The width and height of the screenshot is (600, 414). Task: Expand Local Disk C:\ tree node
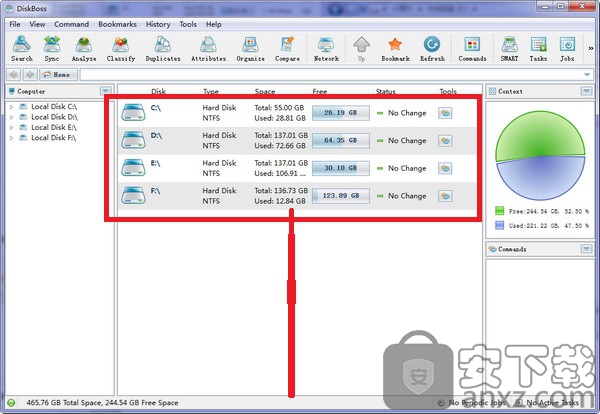coord(11,107)
